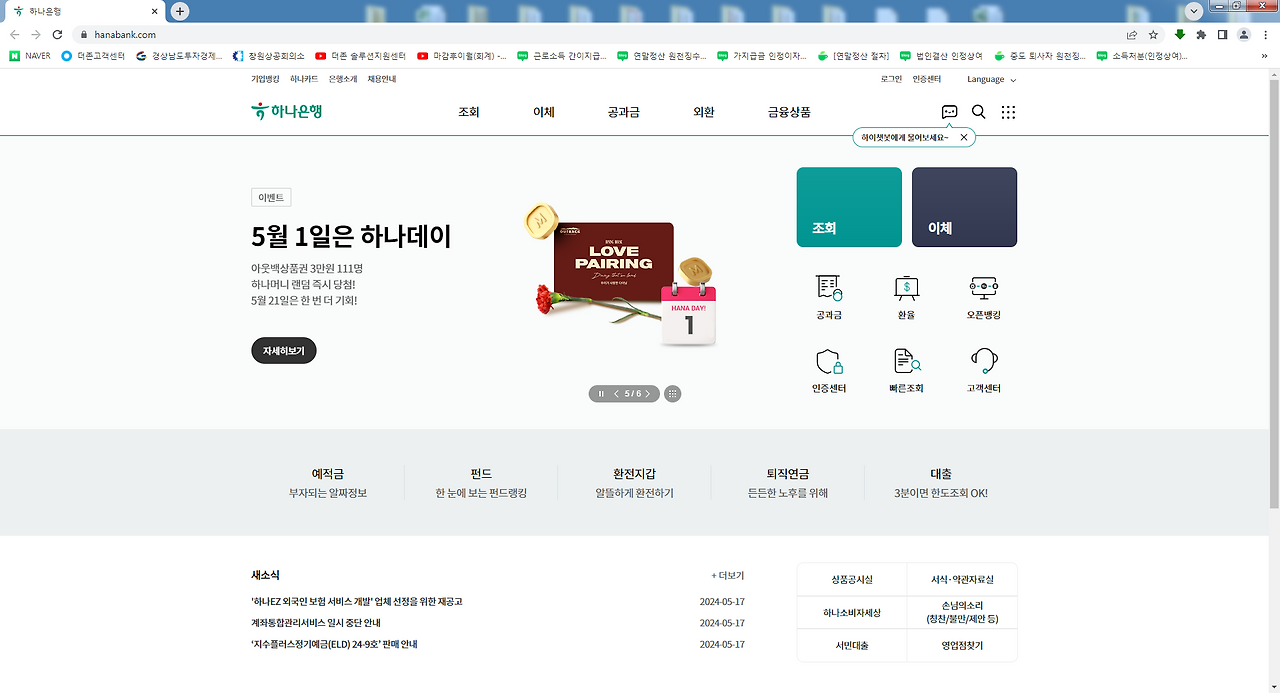Open the banner list grid button
Image resolution: width=1280 pixels, height=693 pixels.
tap(673, 394)
